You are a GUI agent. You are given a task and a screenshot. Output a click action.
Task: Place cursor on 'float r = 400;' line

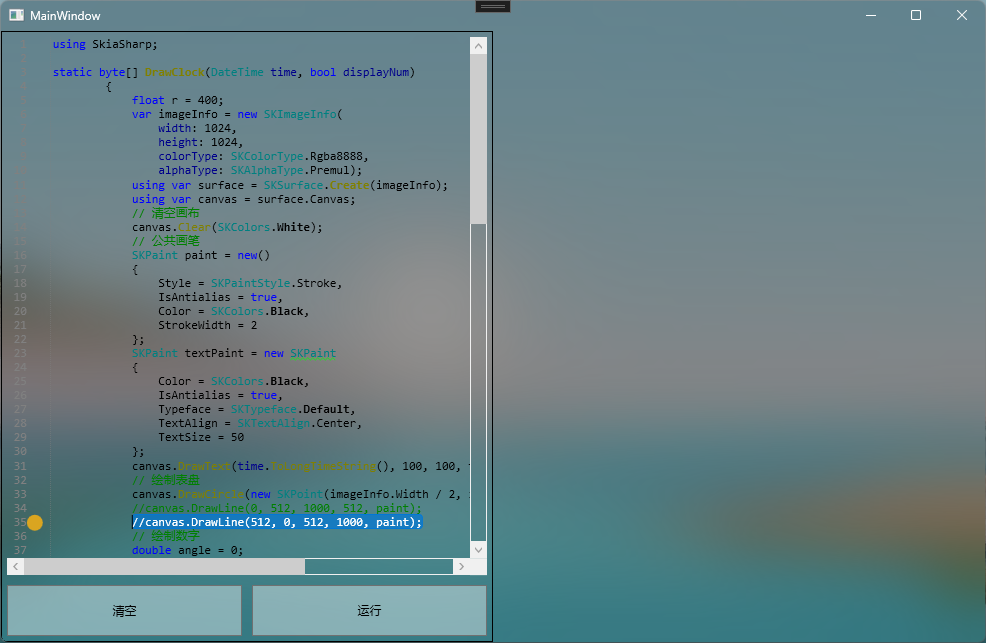[x=178, y=100]
